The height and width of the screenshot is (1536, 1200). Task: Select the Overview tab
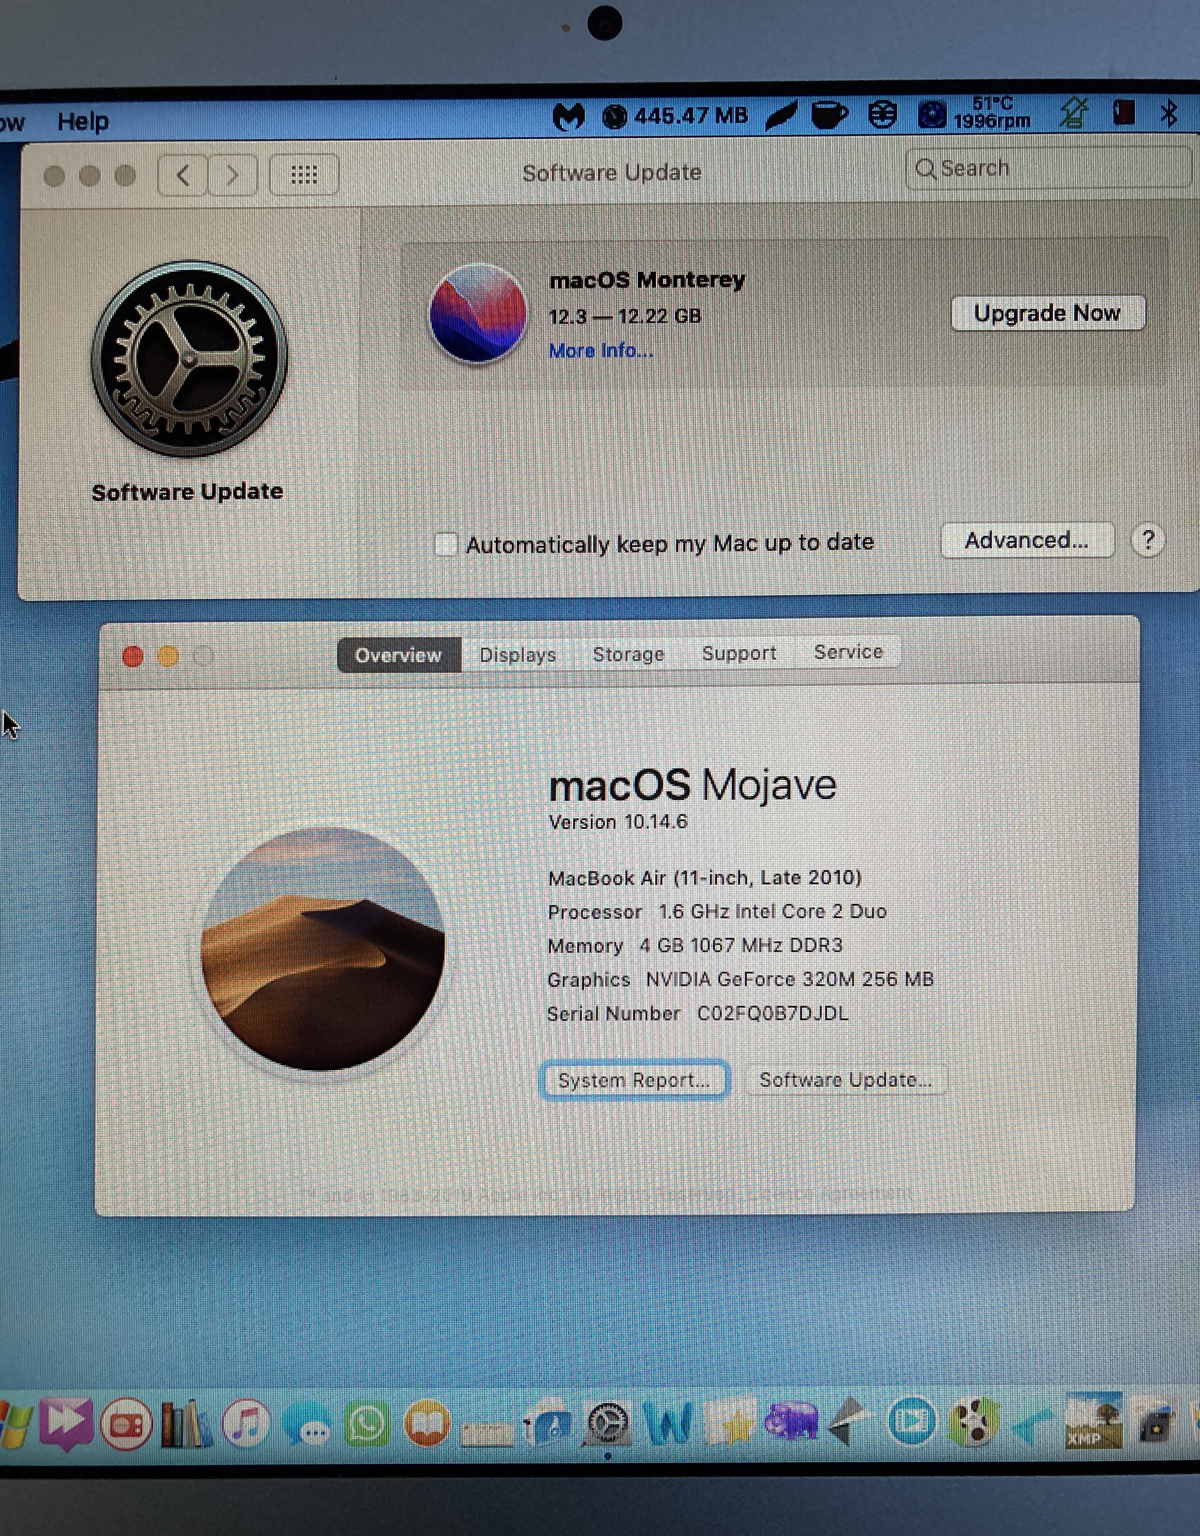(398, 655)
